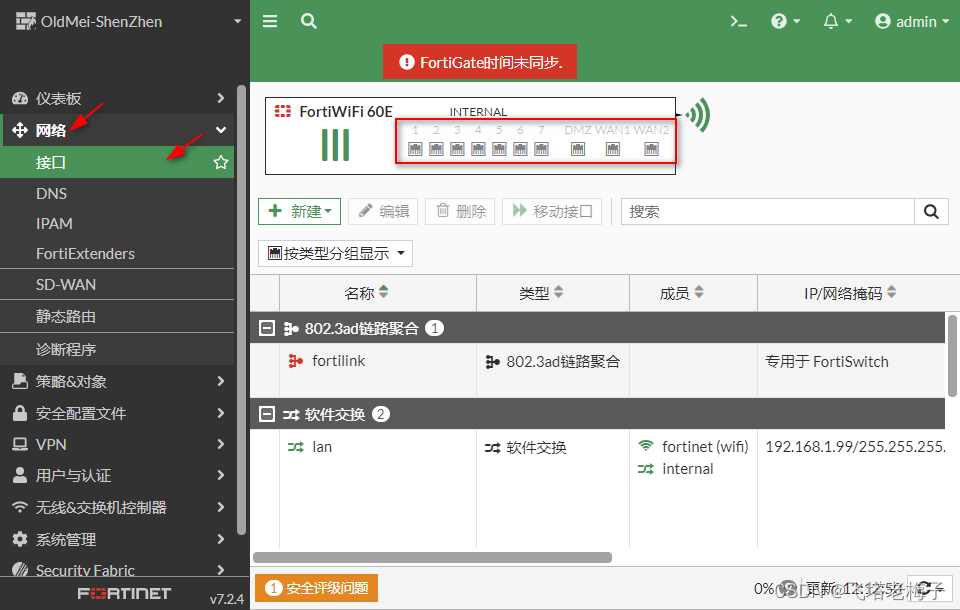Click the WAN1 port icon
Screen dimensions: 960x610
point(612,149)
